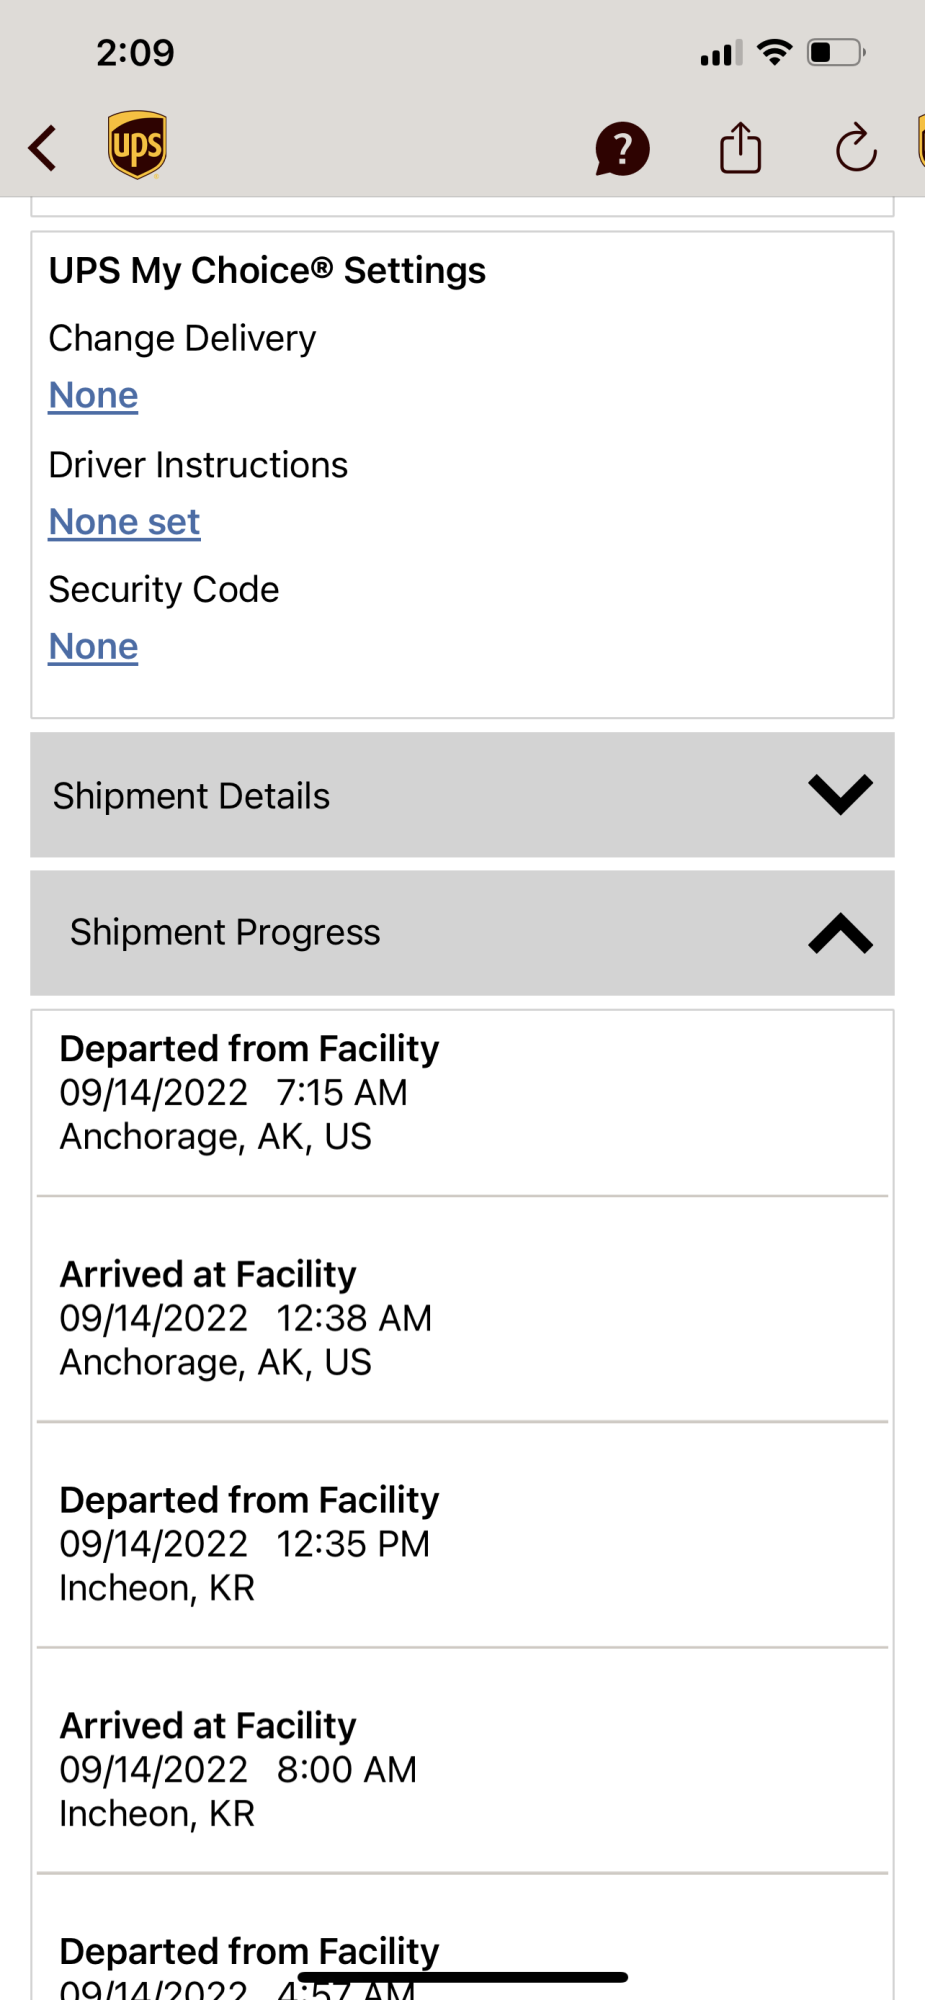This screenshot has height=2000, width=925.
Task: Tap the 2:09 clock in status bar
Action: click(135, 52)
